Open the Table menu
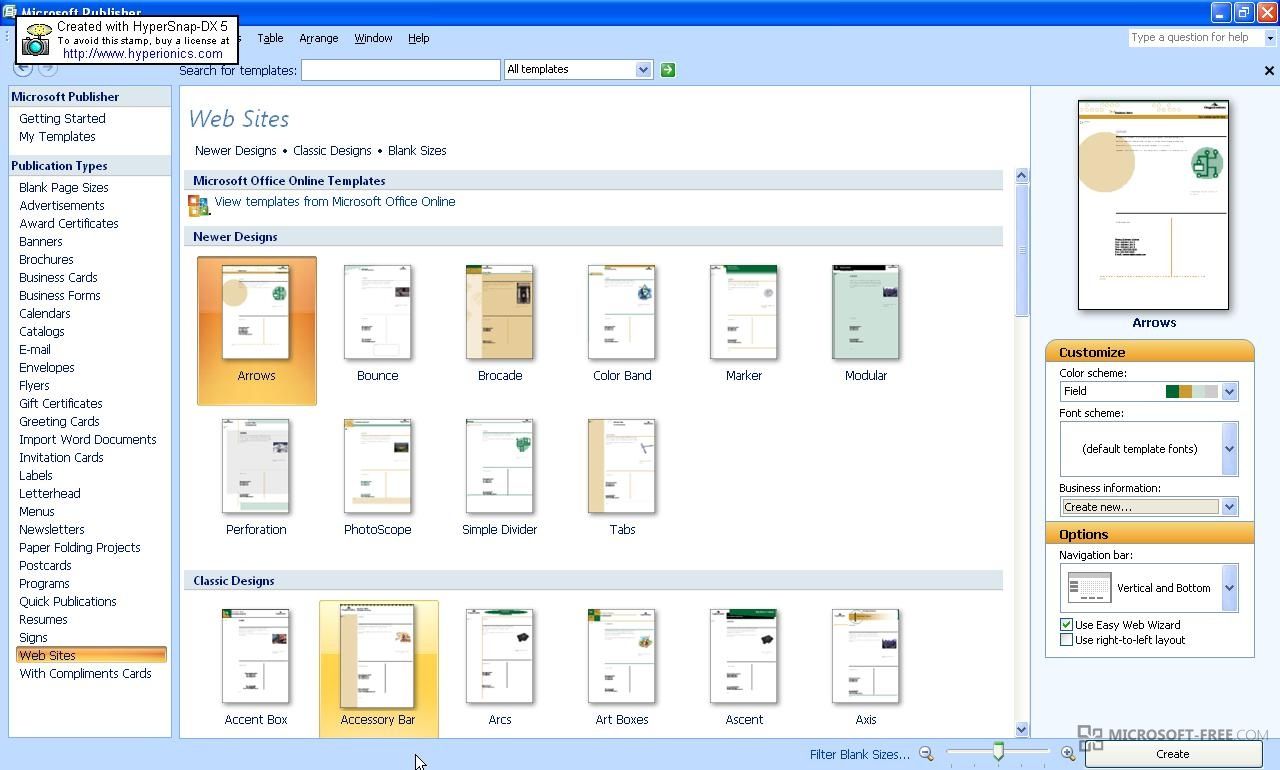Image resolution: width=1280 pixels, height=770 pixels. pyautogui.click(x=270, y=38)
